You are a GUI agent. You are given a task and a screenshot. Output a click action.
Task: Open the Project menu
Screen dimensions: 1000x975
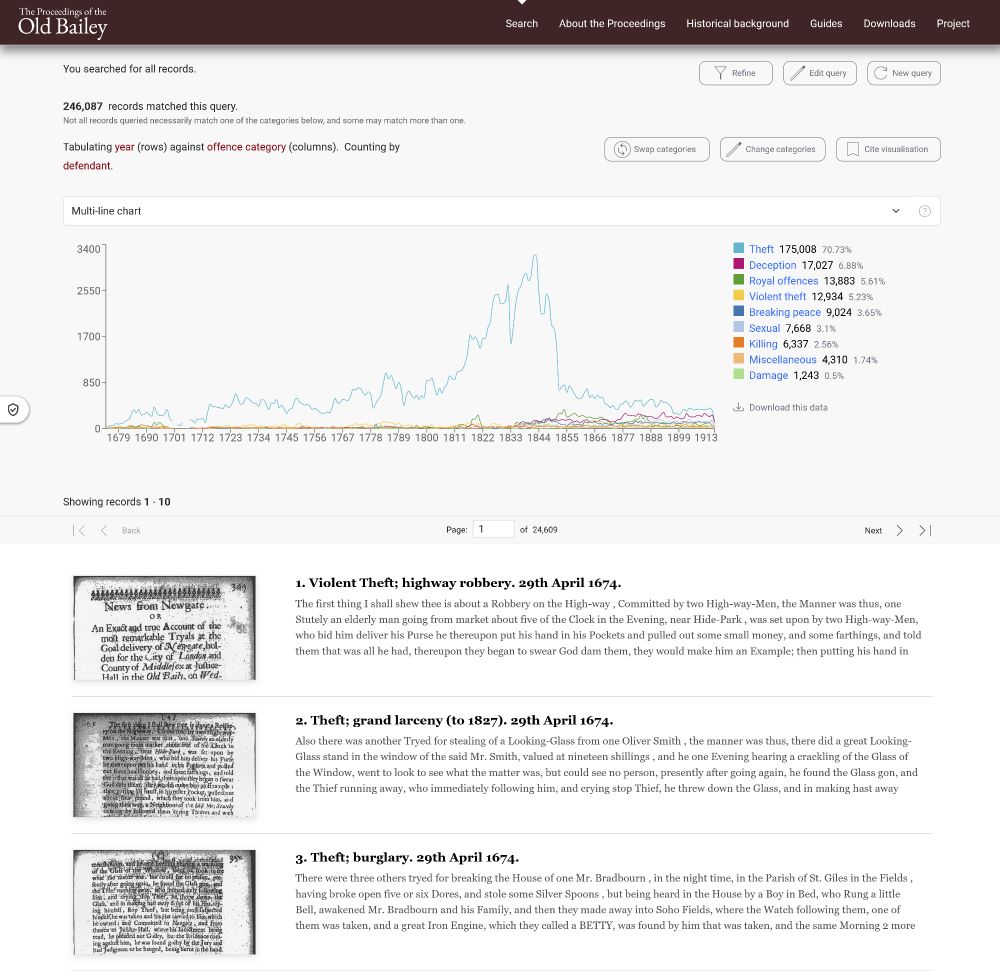953,24
